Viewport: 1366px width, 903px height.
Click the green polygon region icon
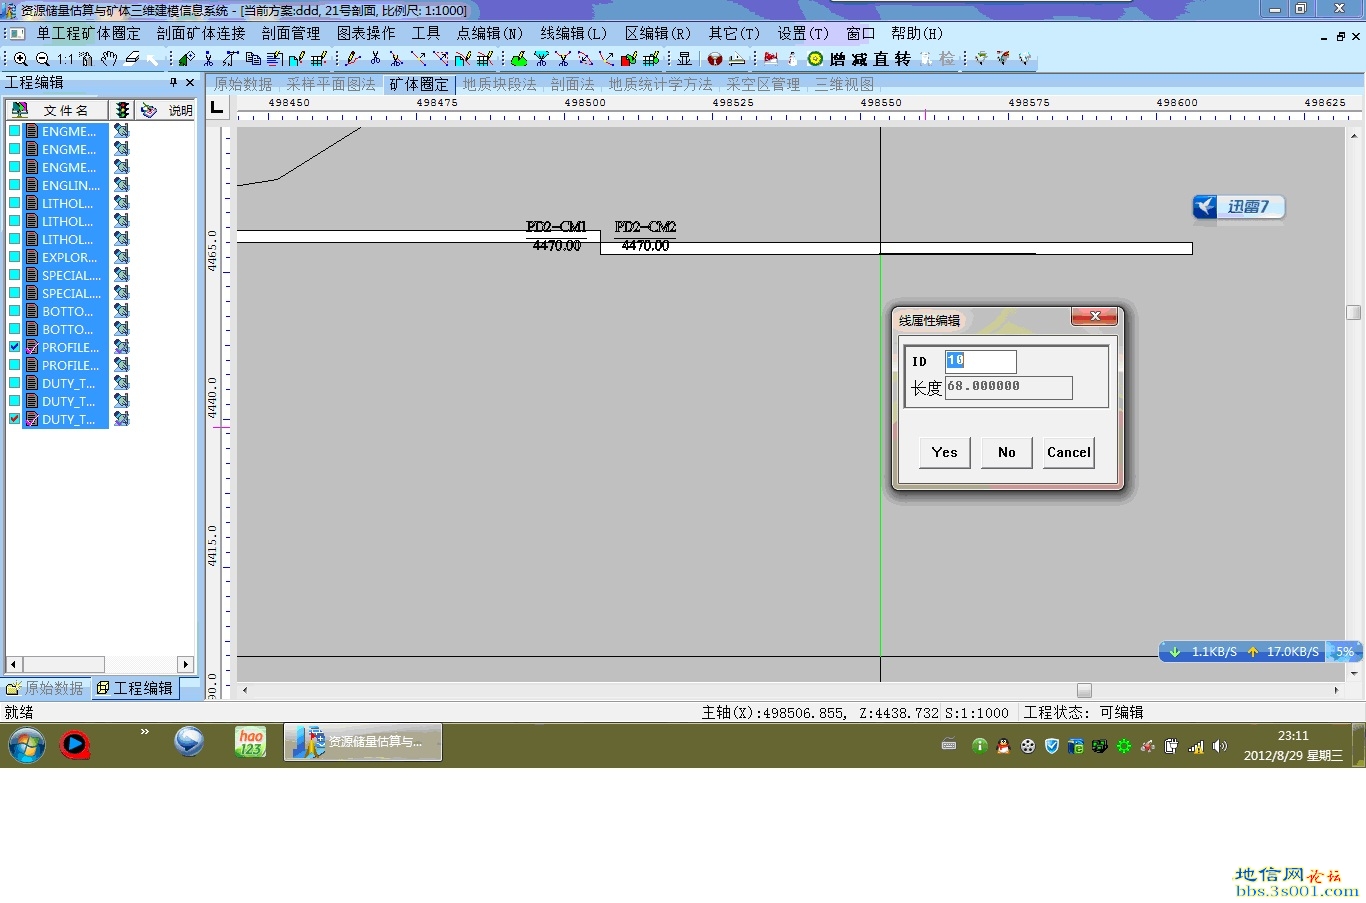pyautogui.click(x=519, y=59)
